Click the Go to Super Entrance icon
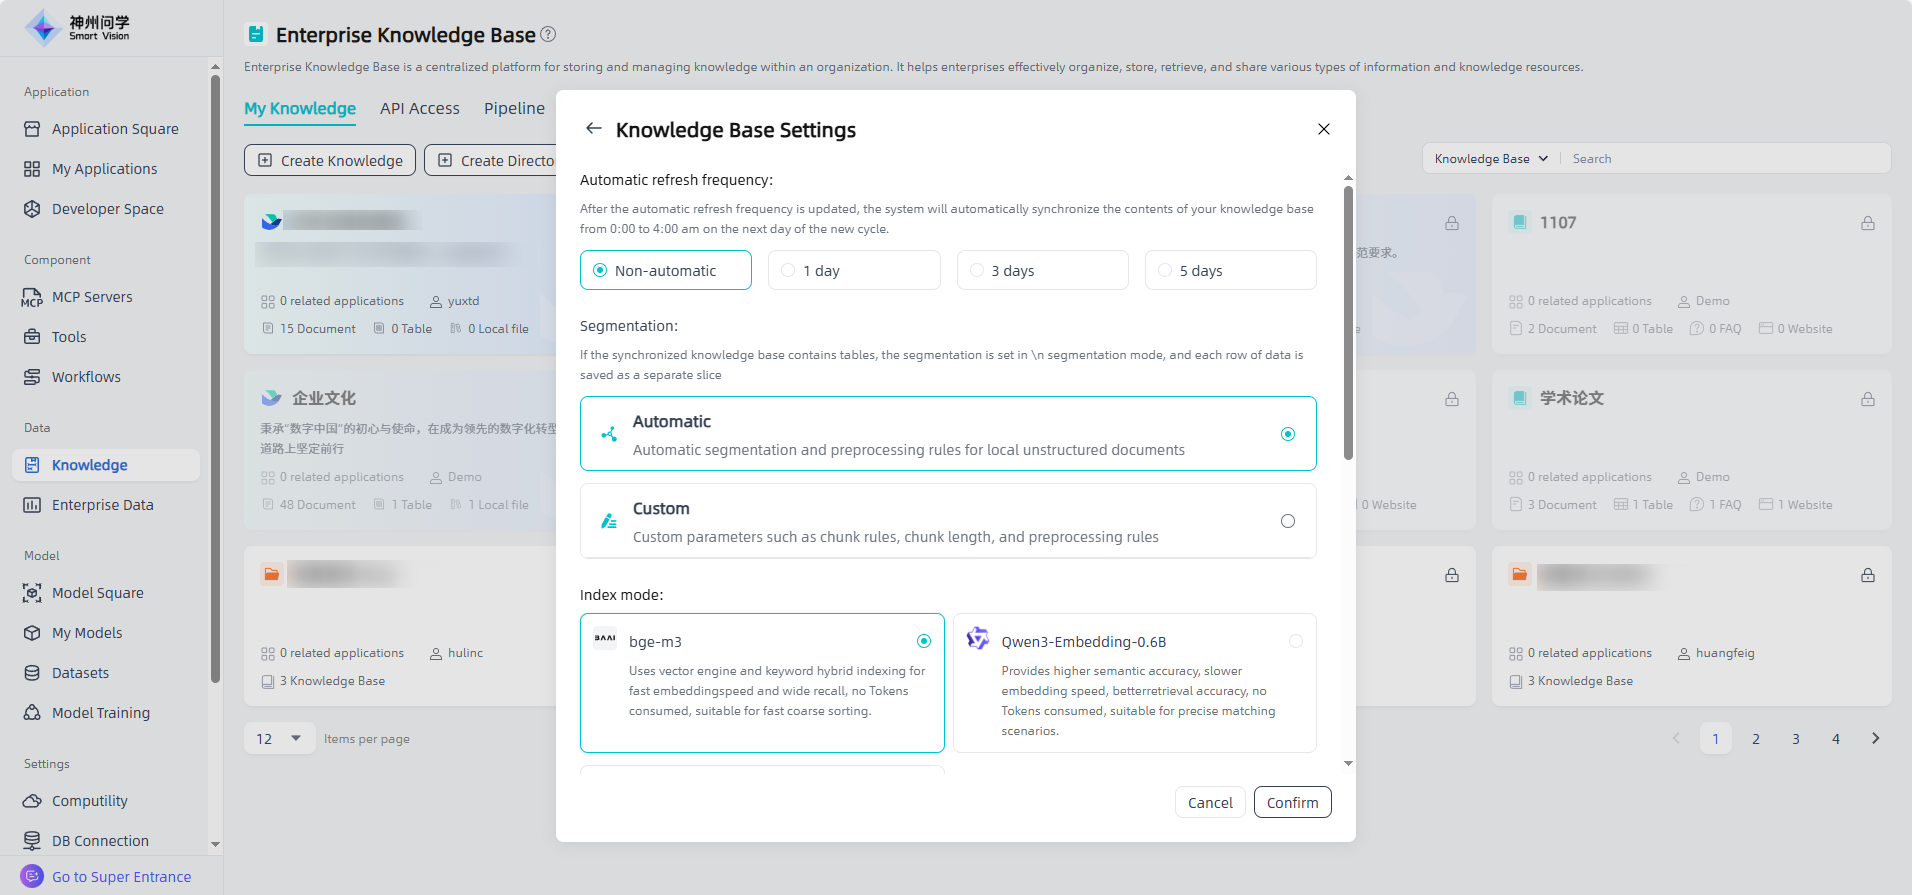This screenshot has height=895, width=1912. click(x=32, y=876)
